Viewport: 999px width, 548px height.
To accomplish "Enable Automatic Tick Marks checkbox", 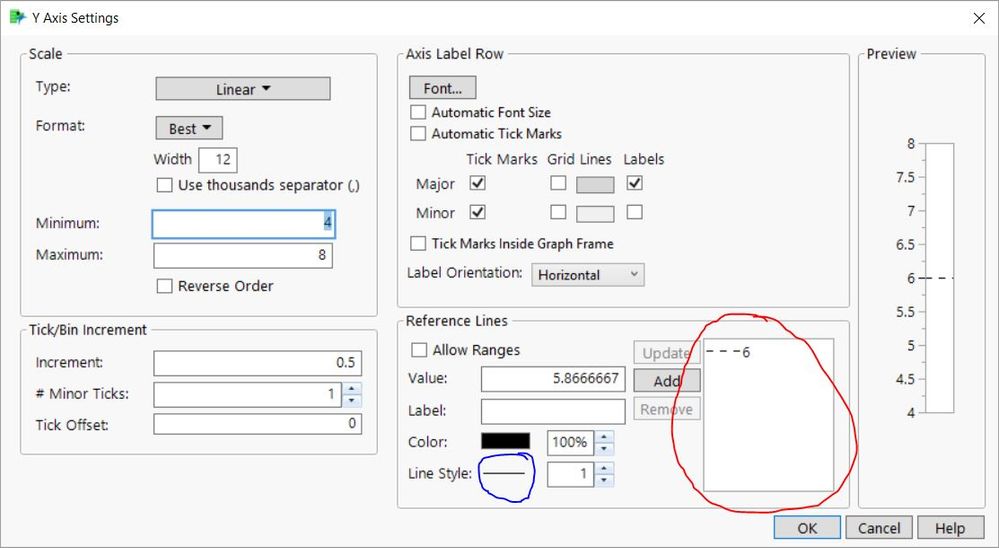I will (418, 134).
